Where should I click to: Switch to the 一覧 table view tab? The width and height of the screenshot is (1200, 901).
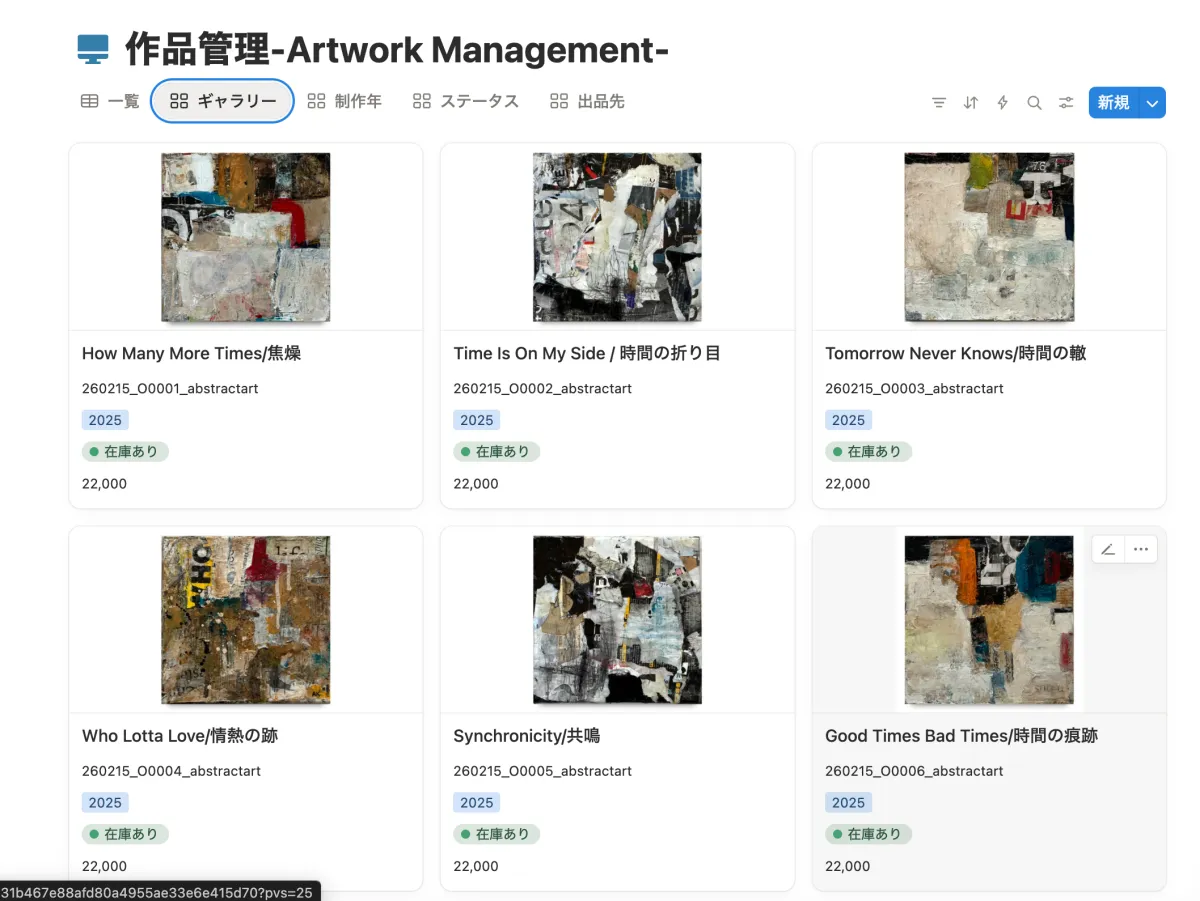tap(110, 101)
